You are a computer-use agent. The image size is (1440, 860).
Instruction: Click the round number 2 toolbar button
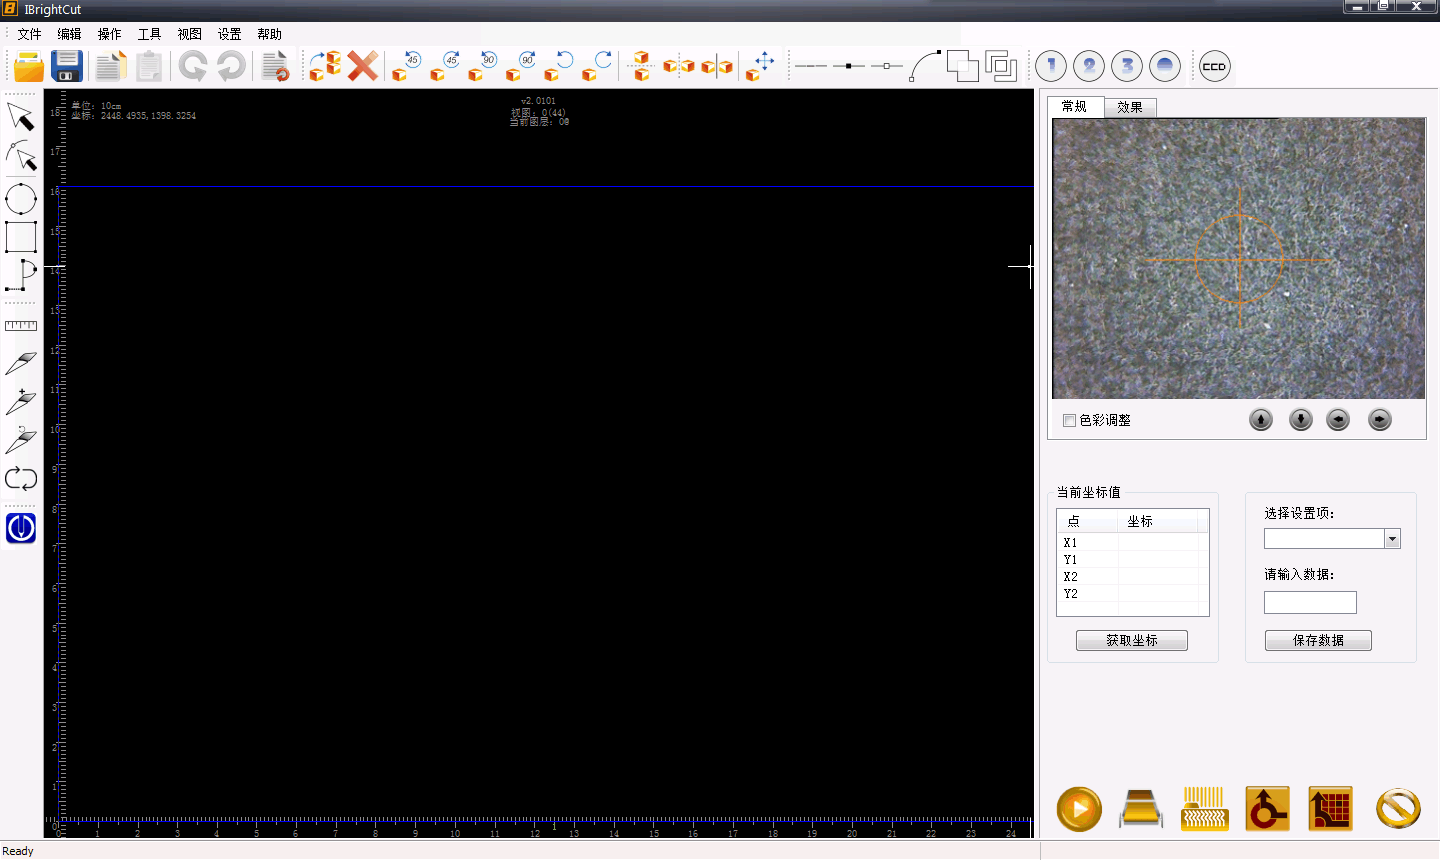(x=1089, y=67)
